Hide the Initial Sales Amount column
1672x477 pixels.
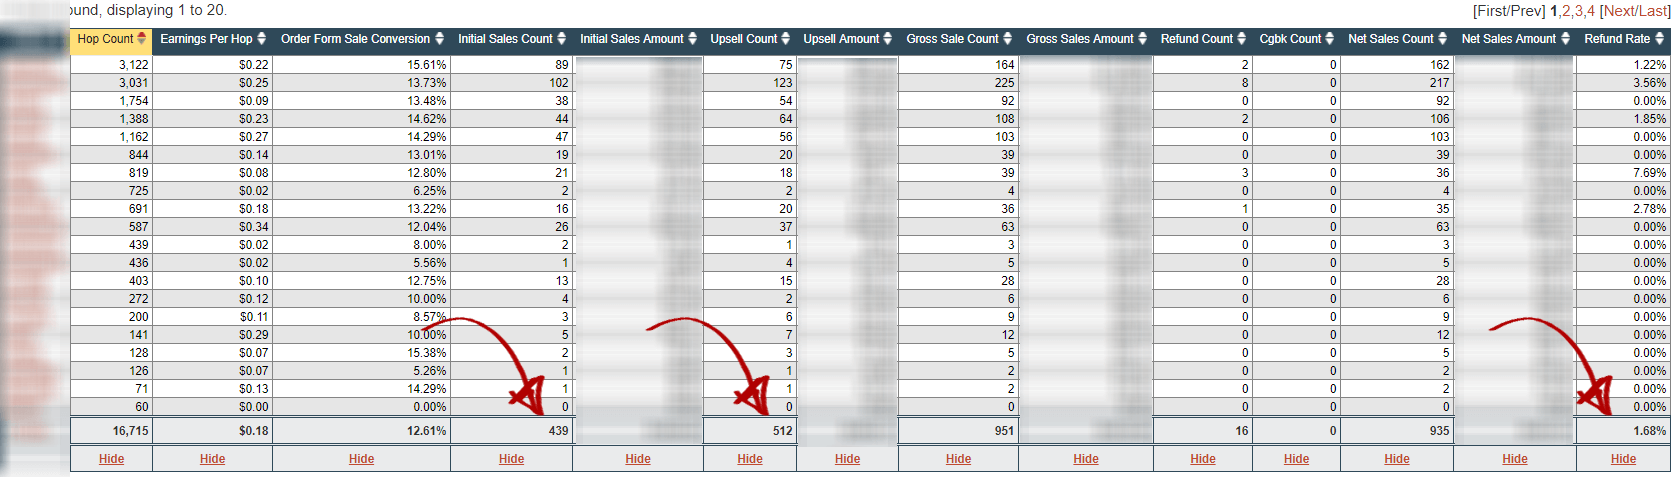pos(638,459)
